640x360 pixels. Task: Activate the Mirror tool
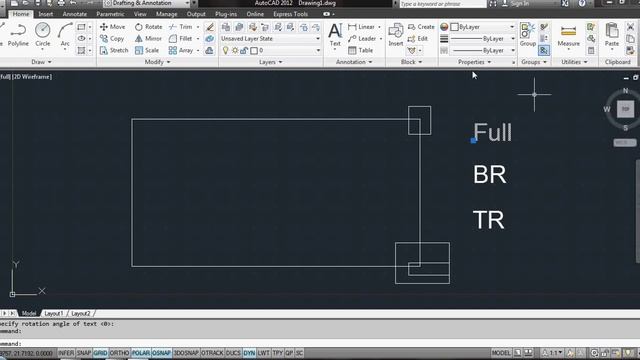click(x=148, y=39)
